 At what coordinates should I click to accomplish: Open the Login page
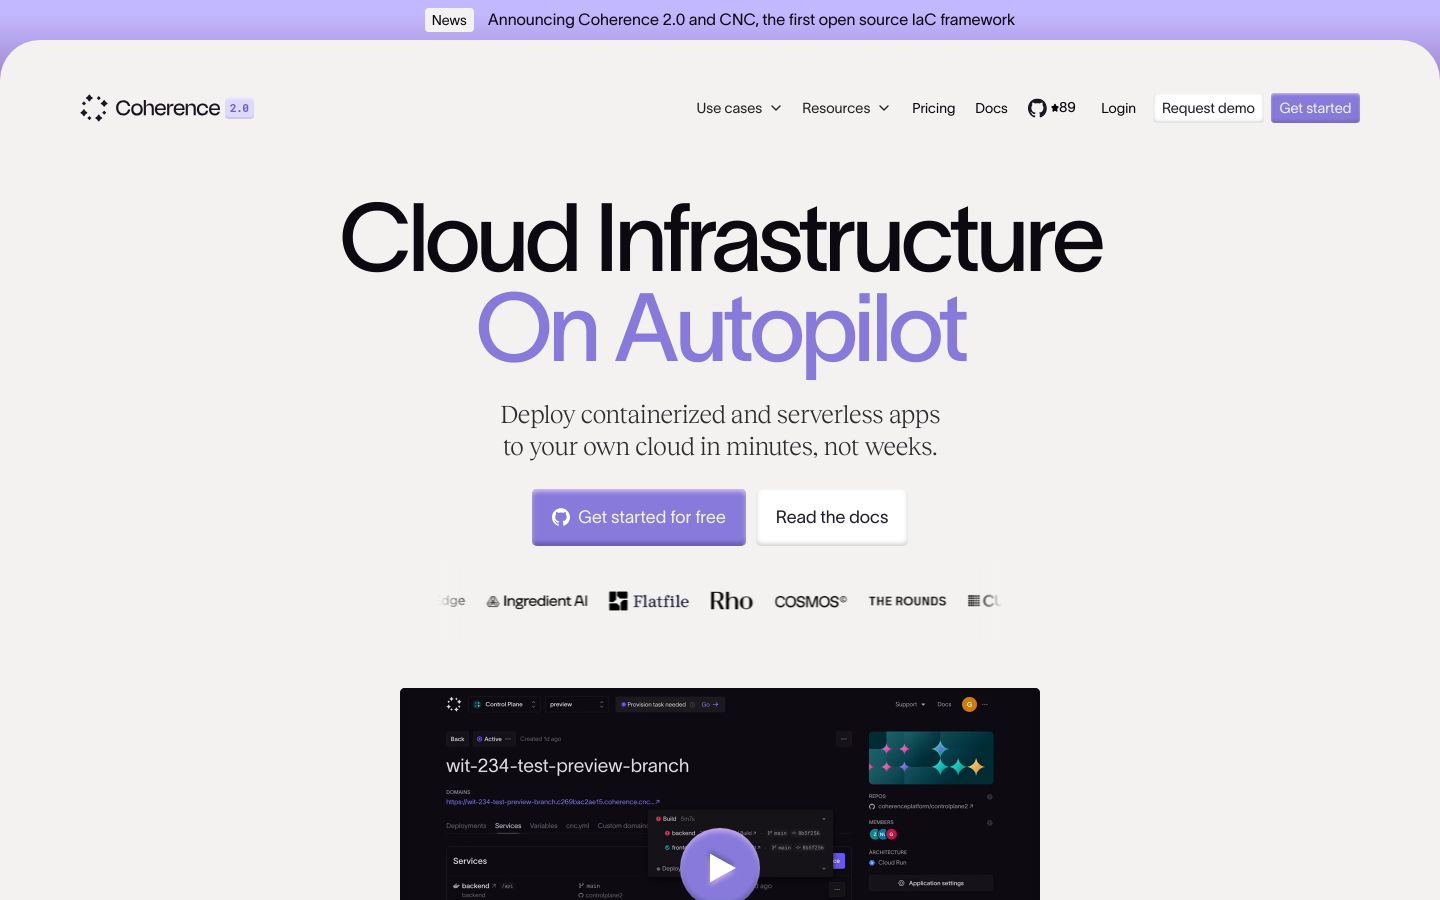pyautogui.click(x=1118, y=108)
